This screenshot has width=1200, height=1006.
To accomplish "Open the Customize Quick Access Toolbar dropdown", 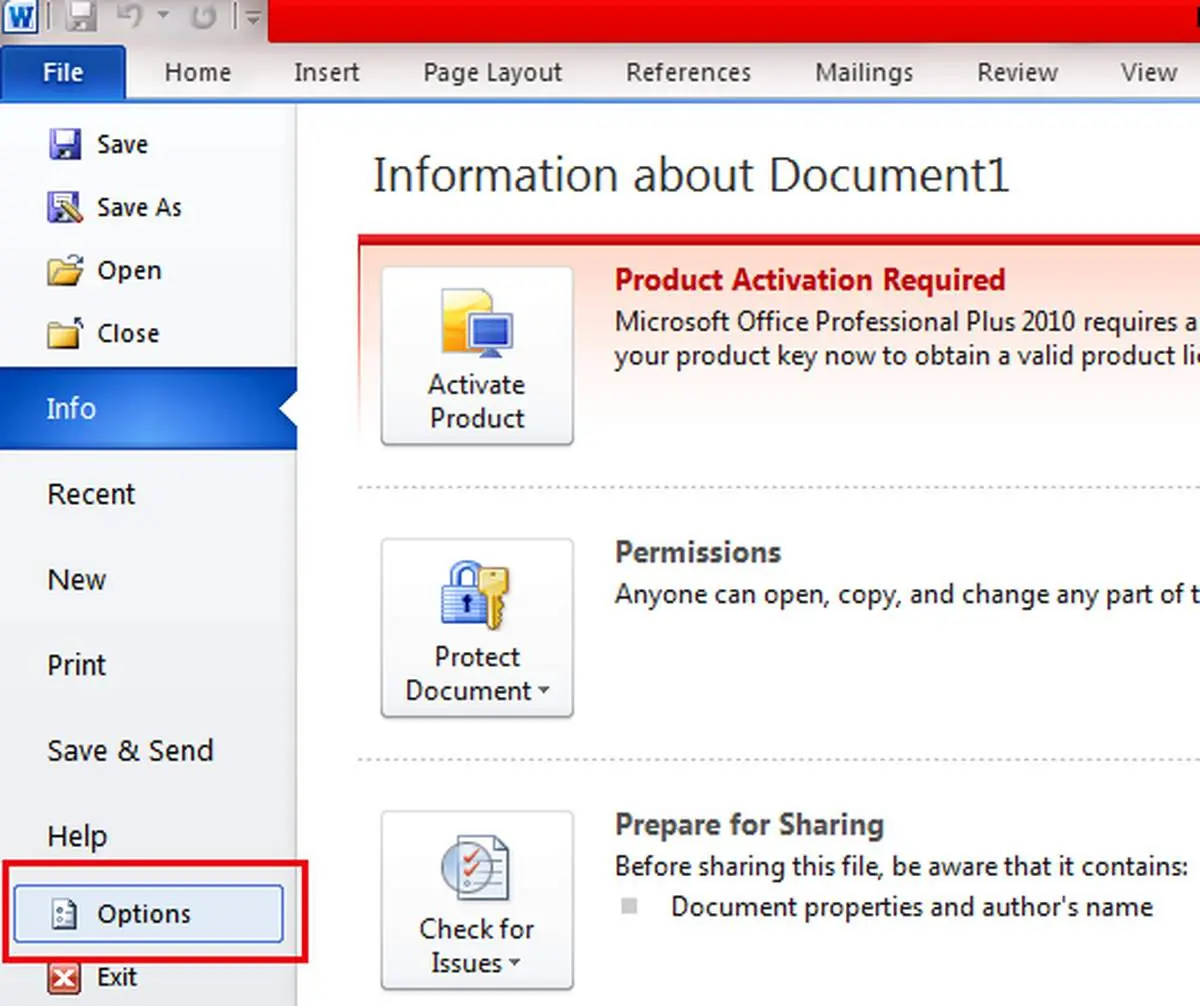I will click(253, 18).
